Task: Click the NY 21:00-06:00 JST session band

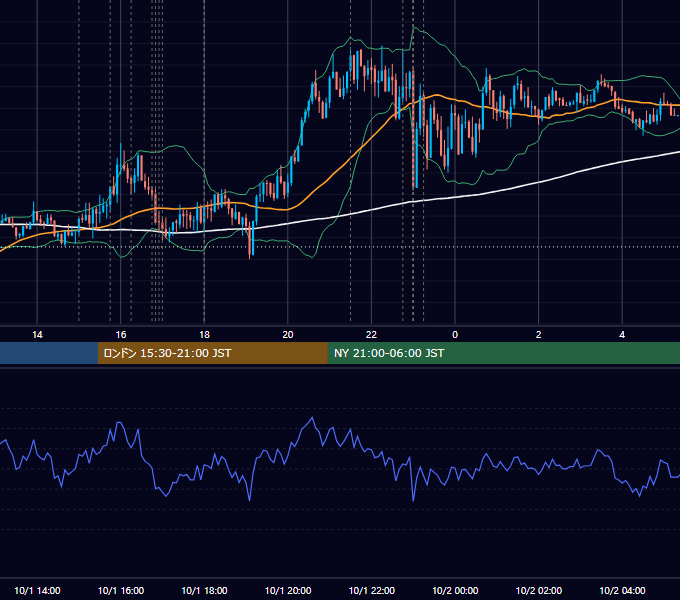Action: coord(503,353)
